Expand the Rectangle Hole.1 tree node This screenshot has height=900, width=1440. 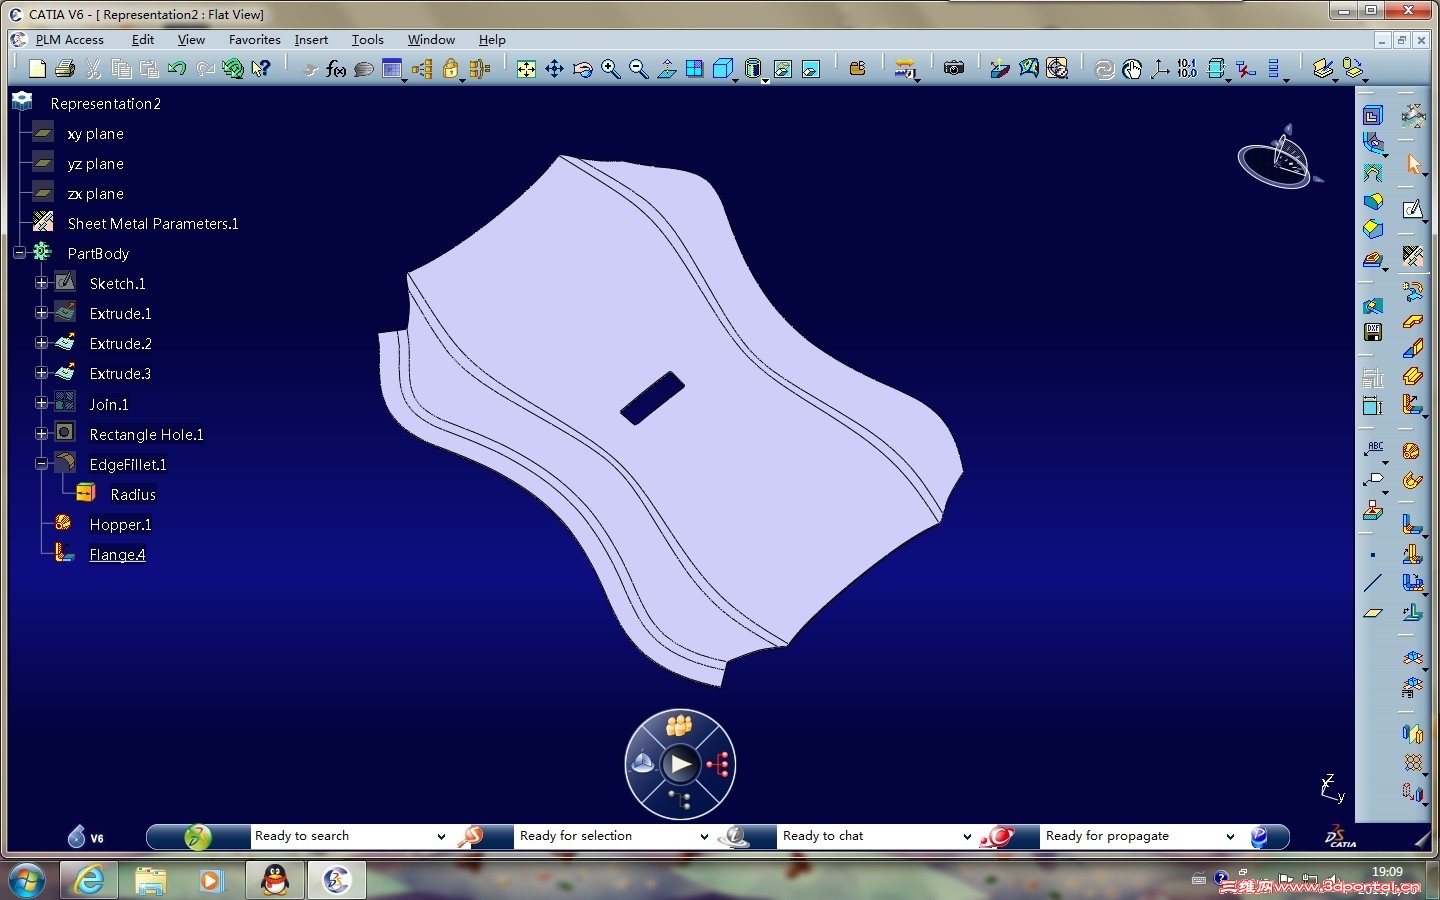[x=41, y=434]
